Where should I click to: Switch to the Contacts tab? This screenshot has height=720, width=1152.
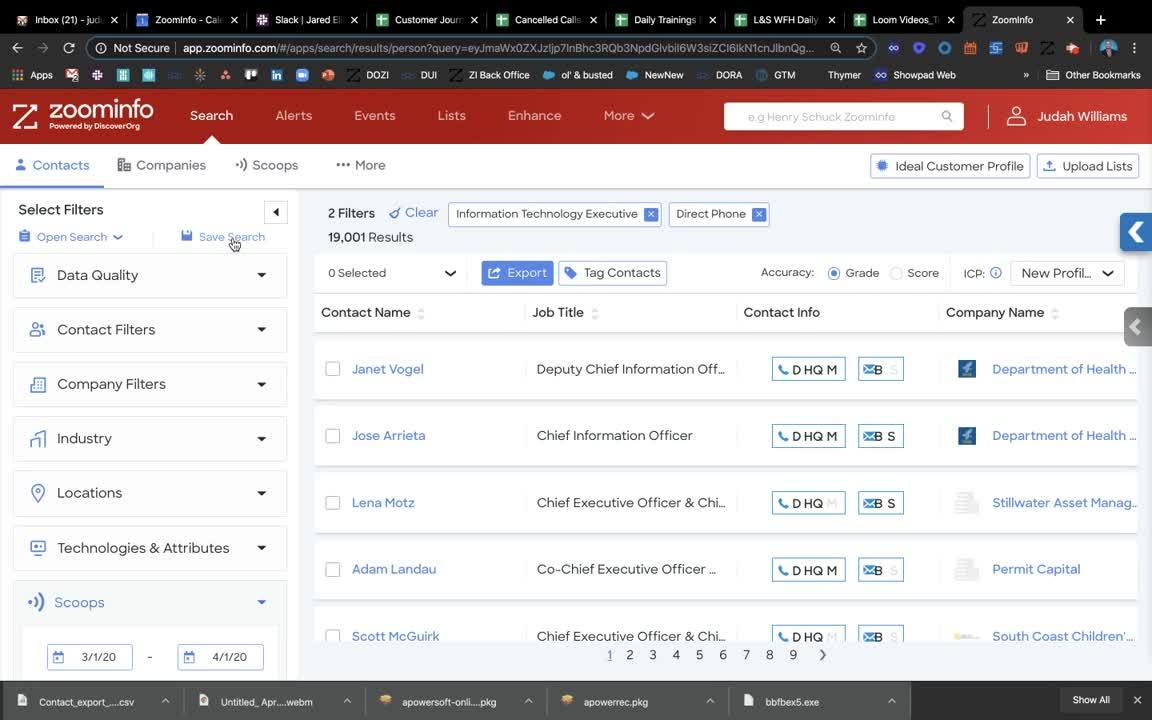pyautogui.click(x=52, y=165)
